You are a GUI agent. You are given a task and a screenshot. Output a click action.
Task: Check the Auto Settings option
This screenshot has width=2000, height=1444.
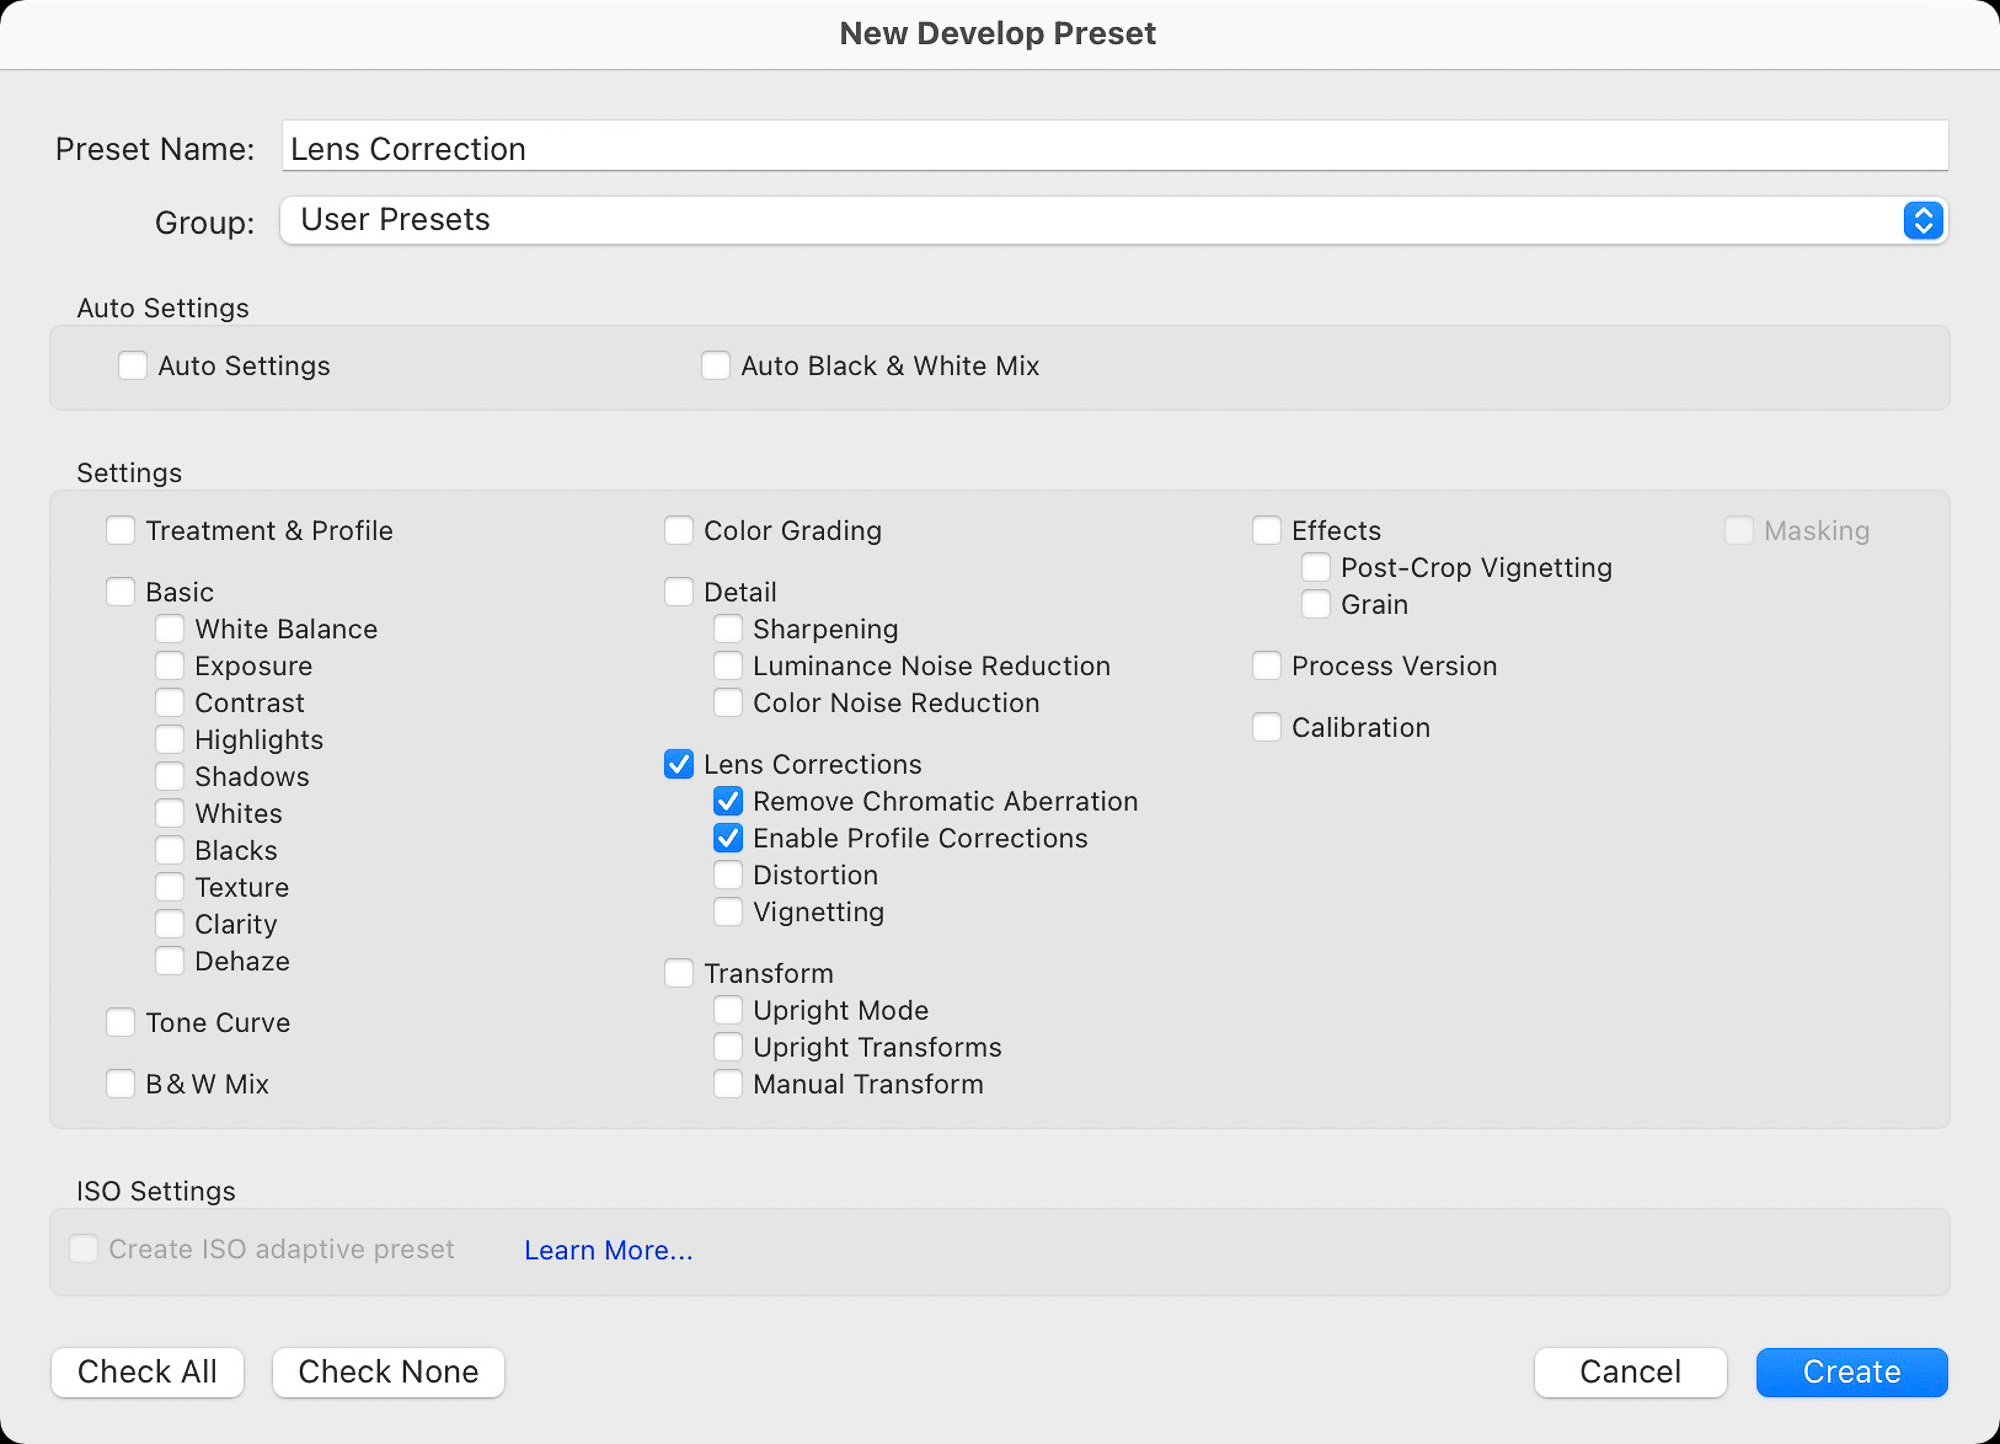133,366
